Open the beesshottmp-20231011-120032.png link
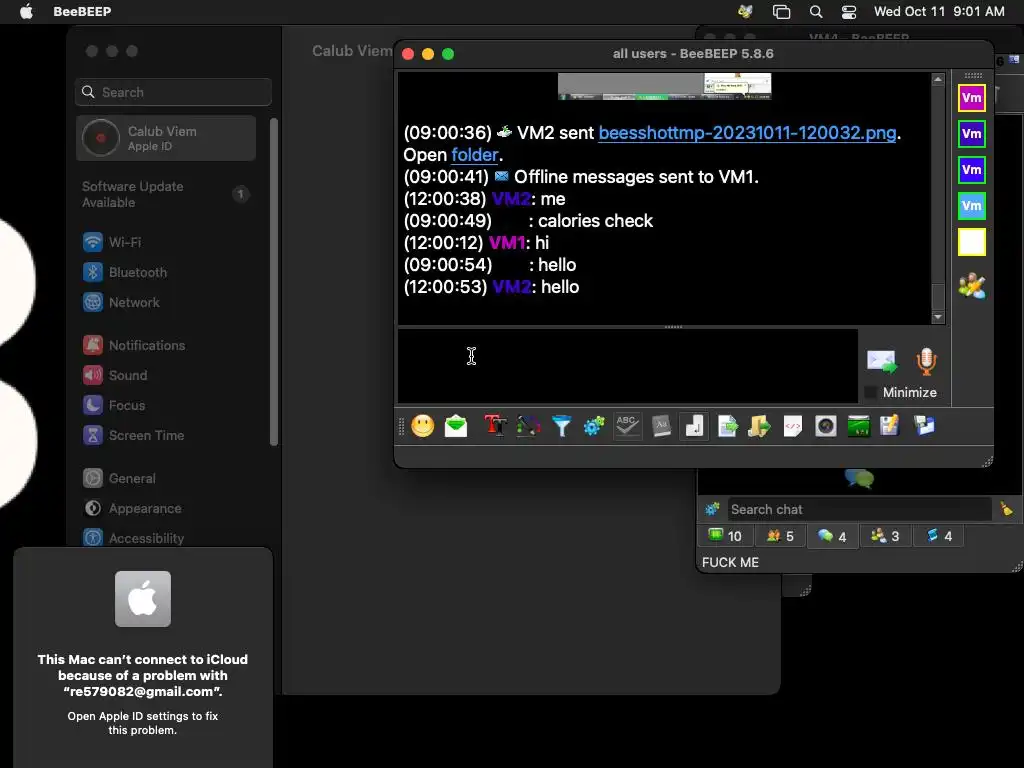This screenshot has height=768, width=1024. click(x=747, y=133)
